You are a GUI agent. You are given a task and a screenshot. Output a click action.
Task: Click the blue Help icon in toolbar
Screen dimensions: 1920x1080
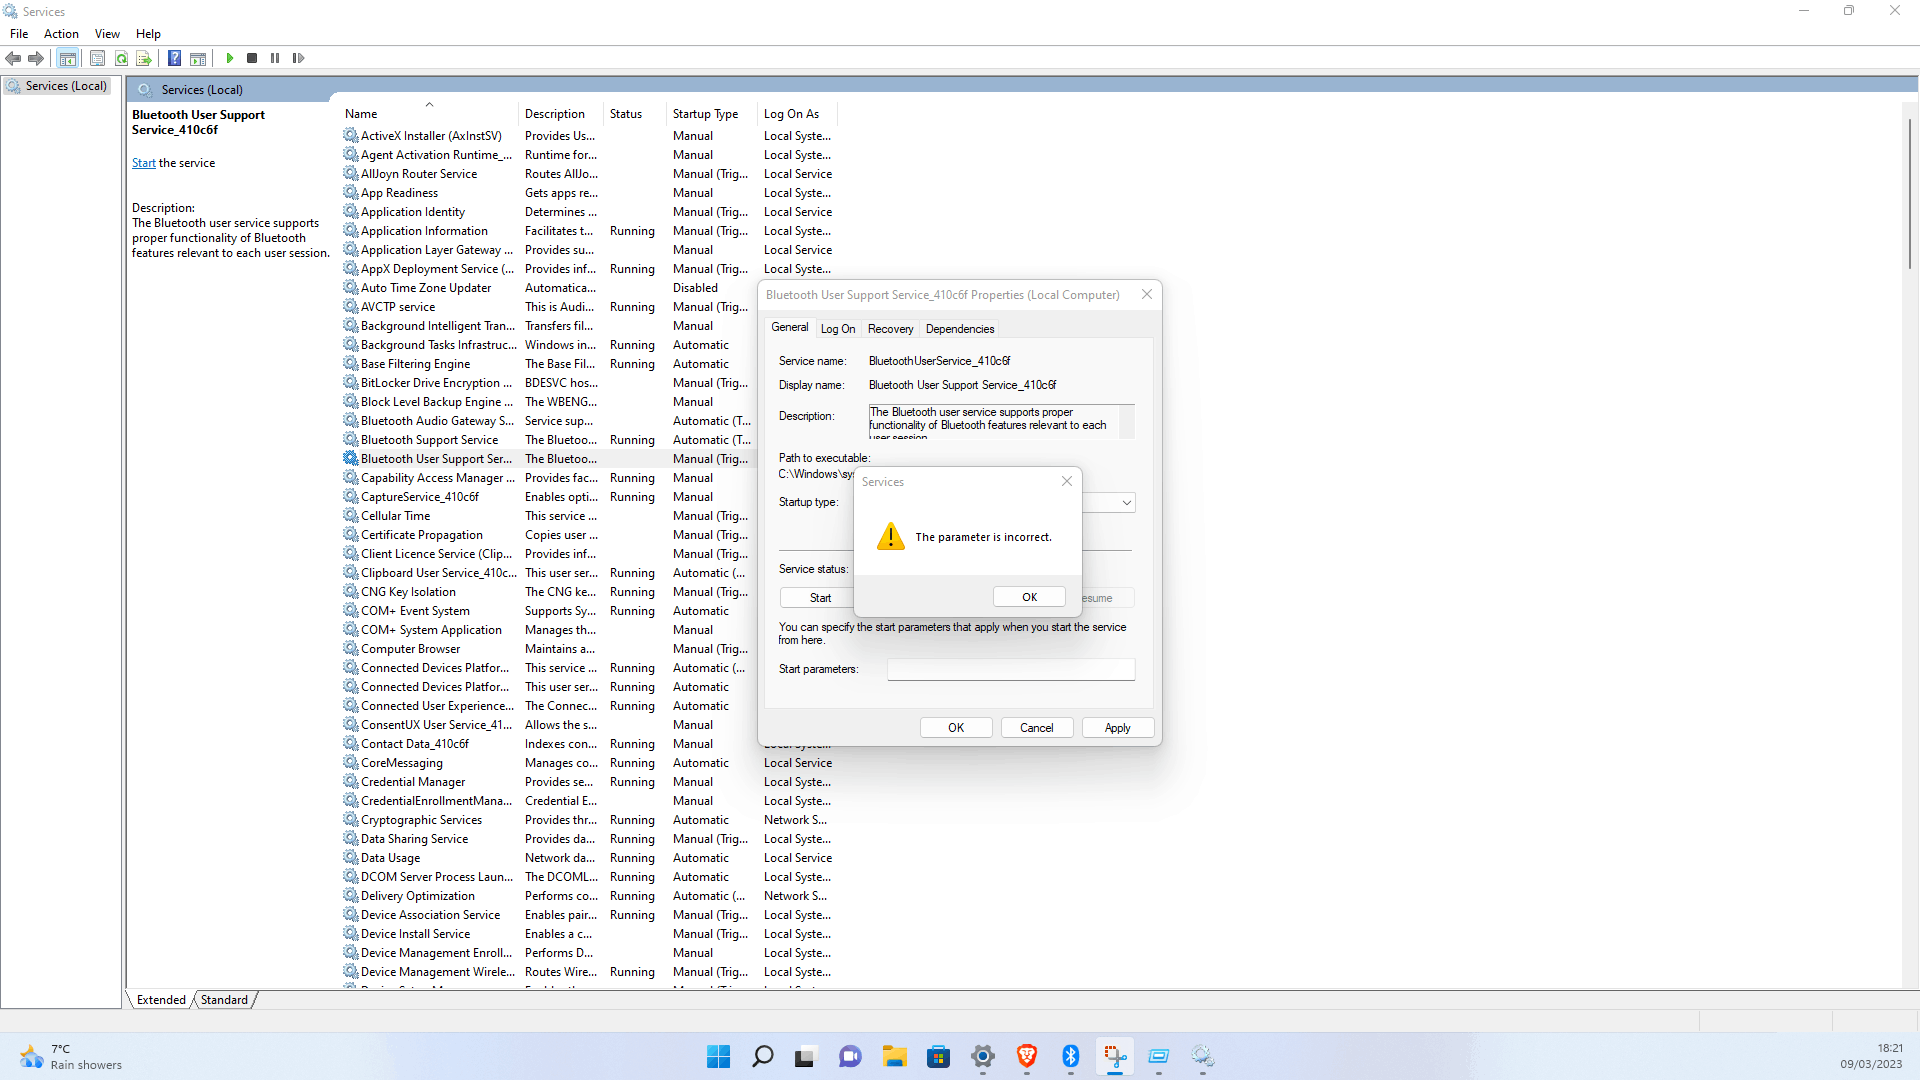coord(174,58)
